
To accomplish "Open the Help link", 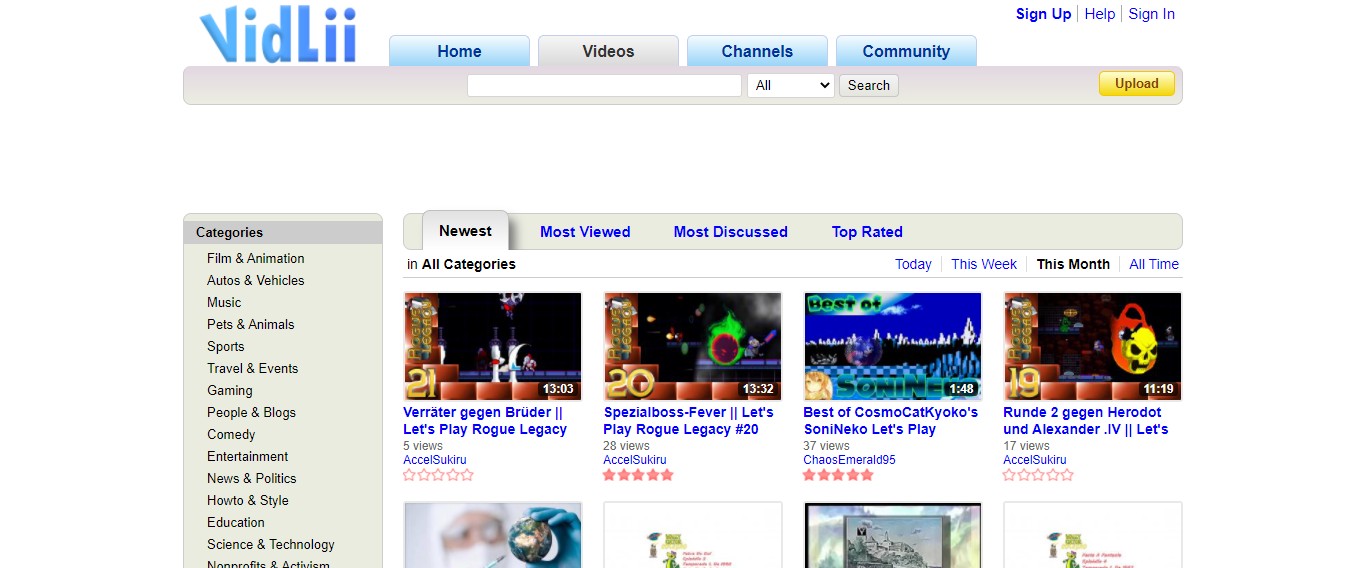I will (x=1100, y=14).
